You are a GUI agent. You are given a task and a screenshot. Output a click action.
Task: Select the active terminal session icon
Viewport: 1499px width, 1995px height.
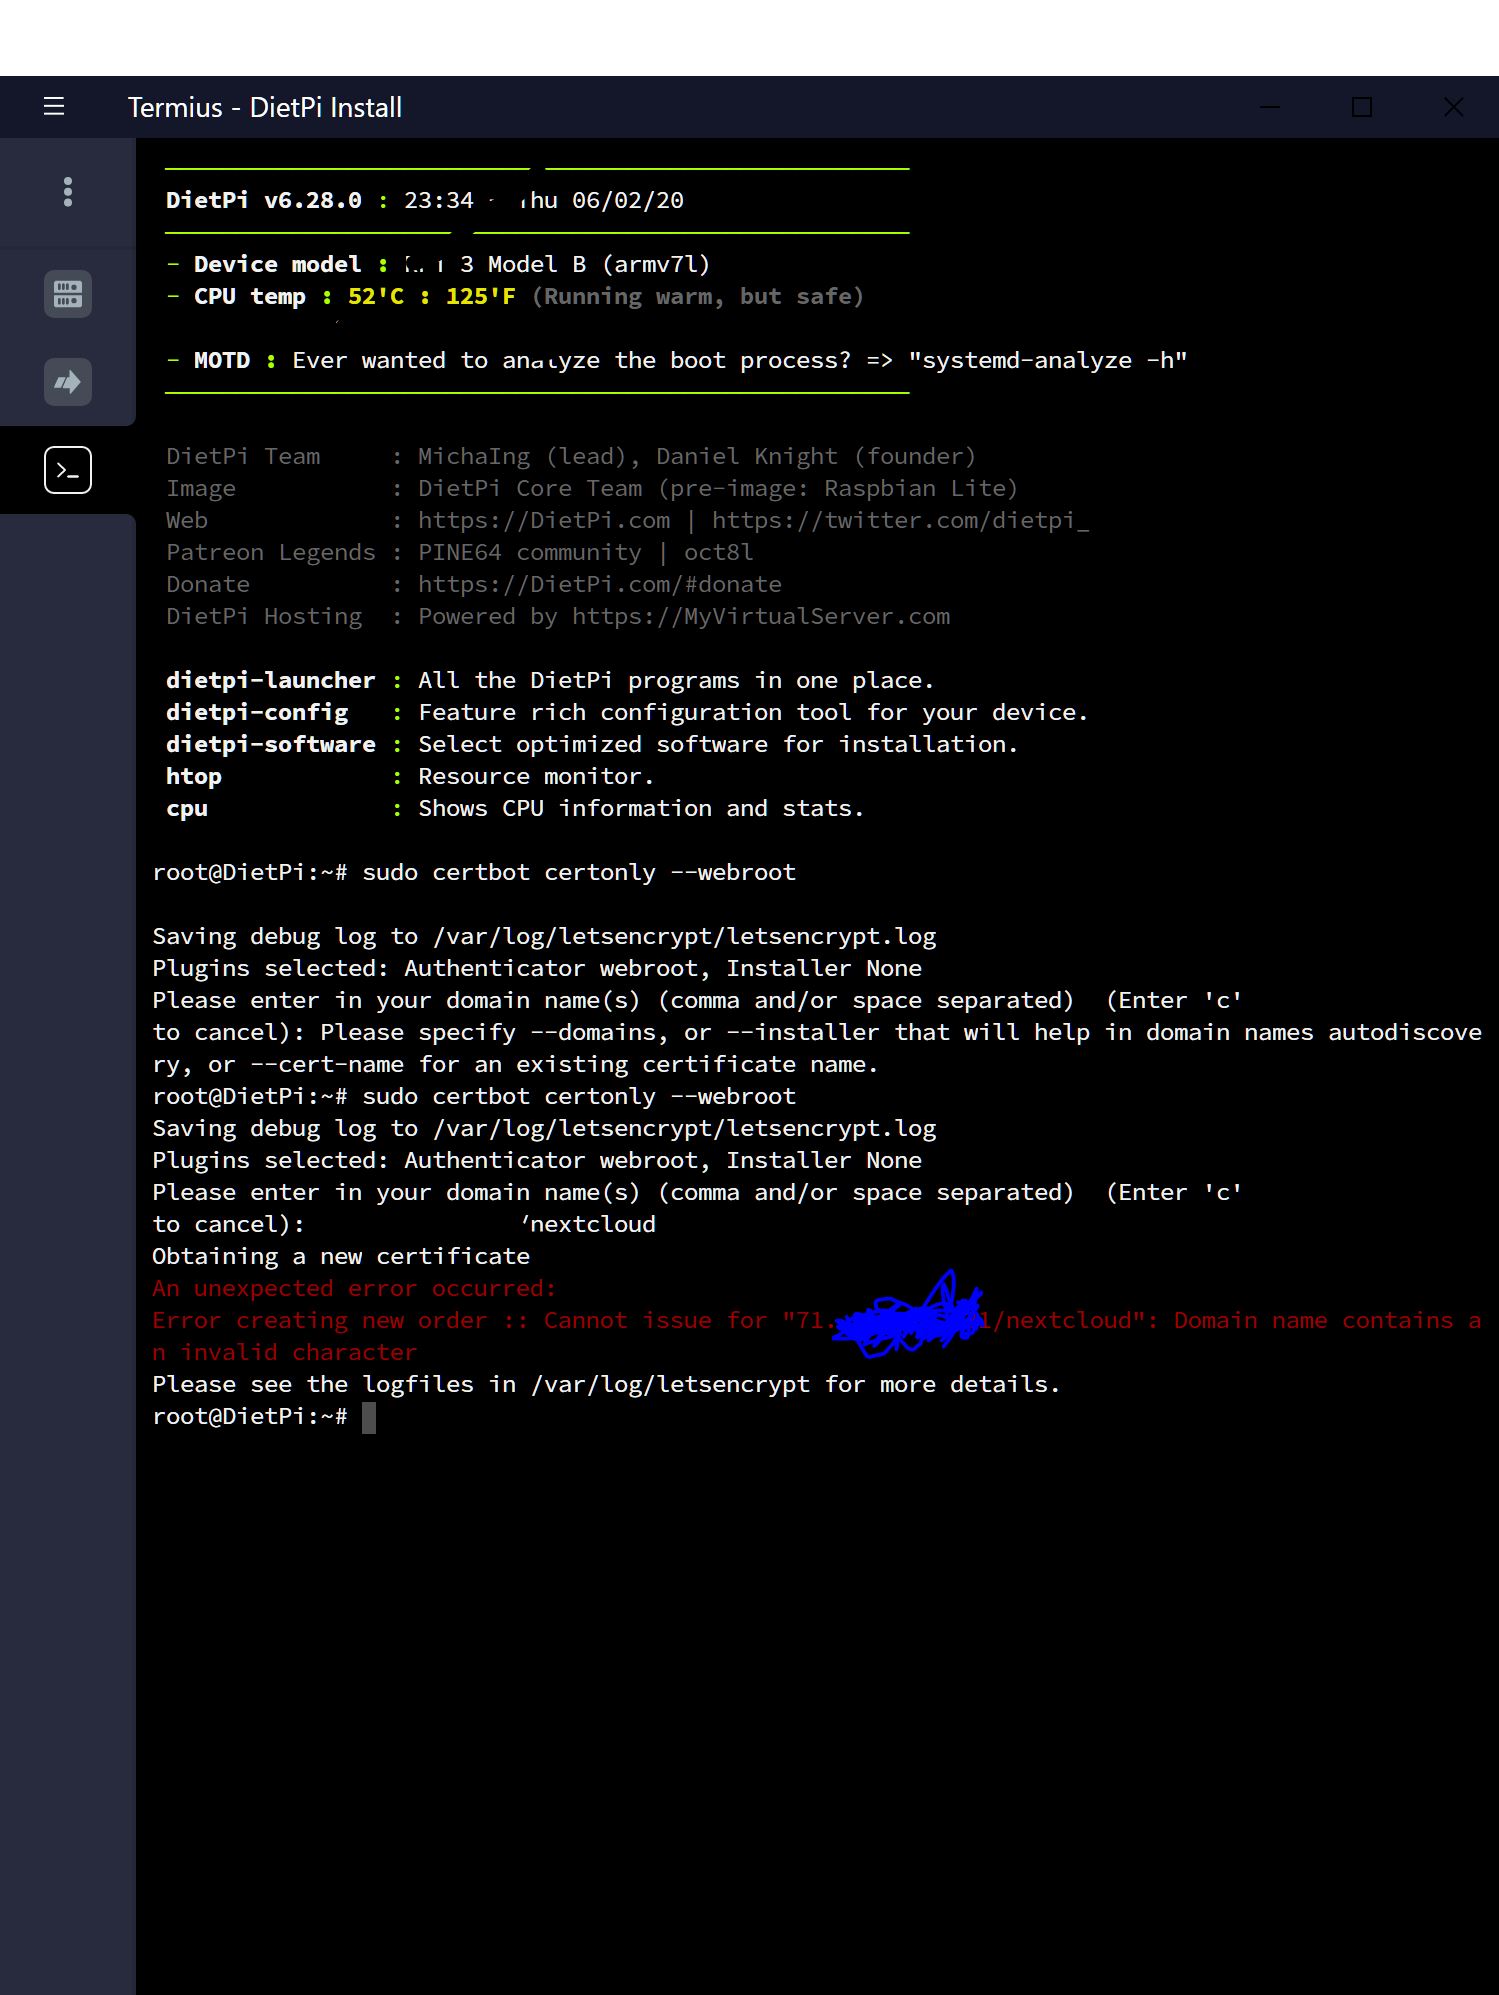point(68,470)
